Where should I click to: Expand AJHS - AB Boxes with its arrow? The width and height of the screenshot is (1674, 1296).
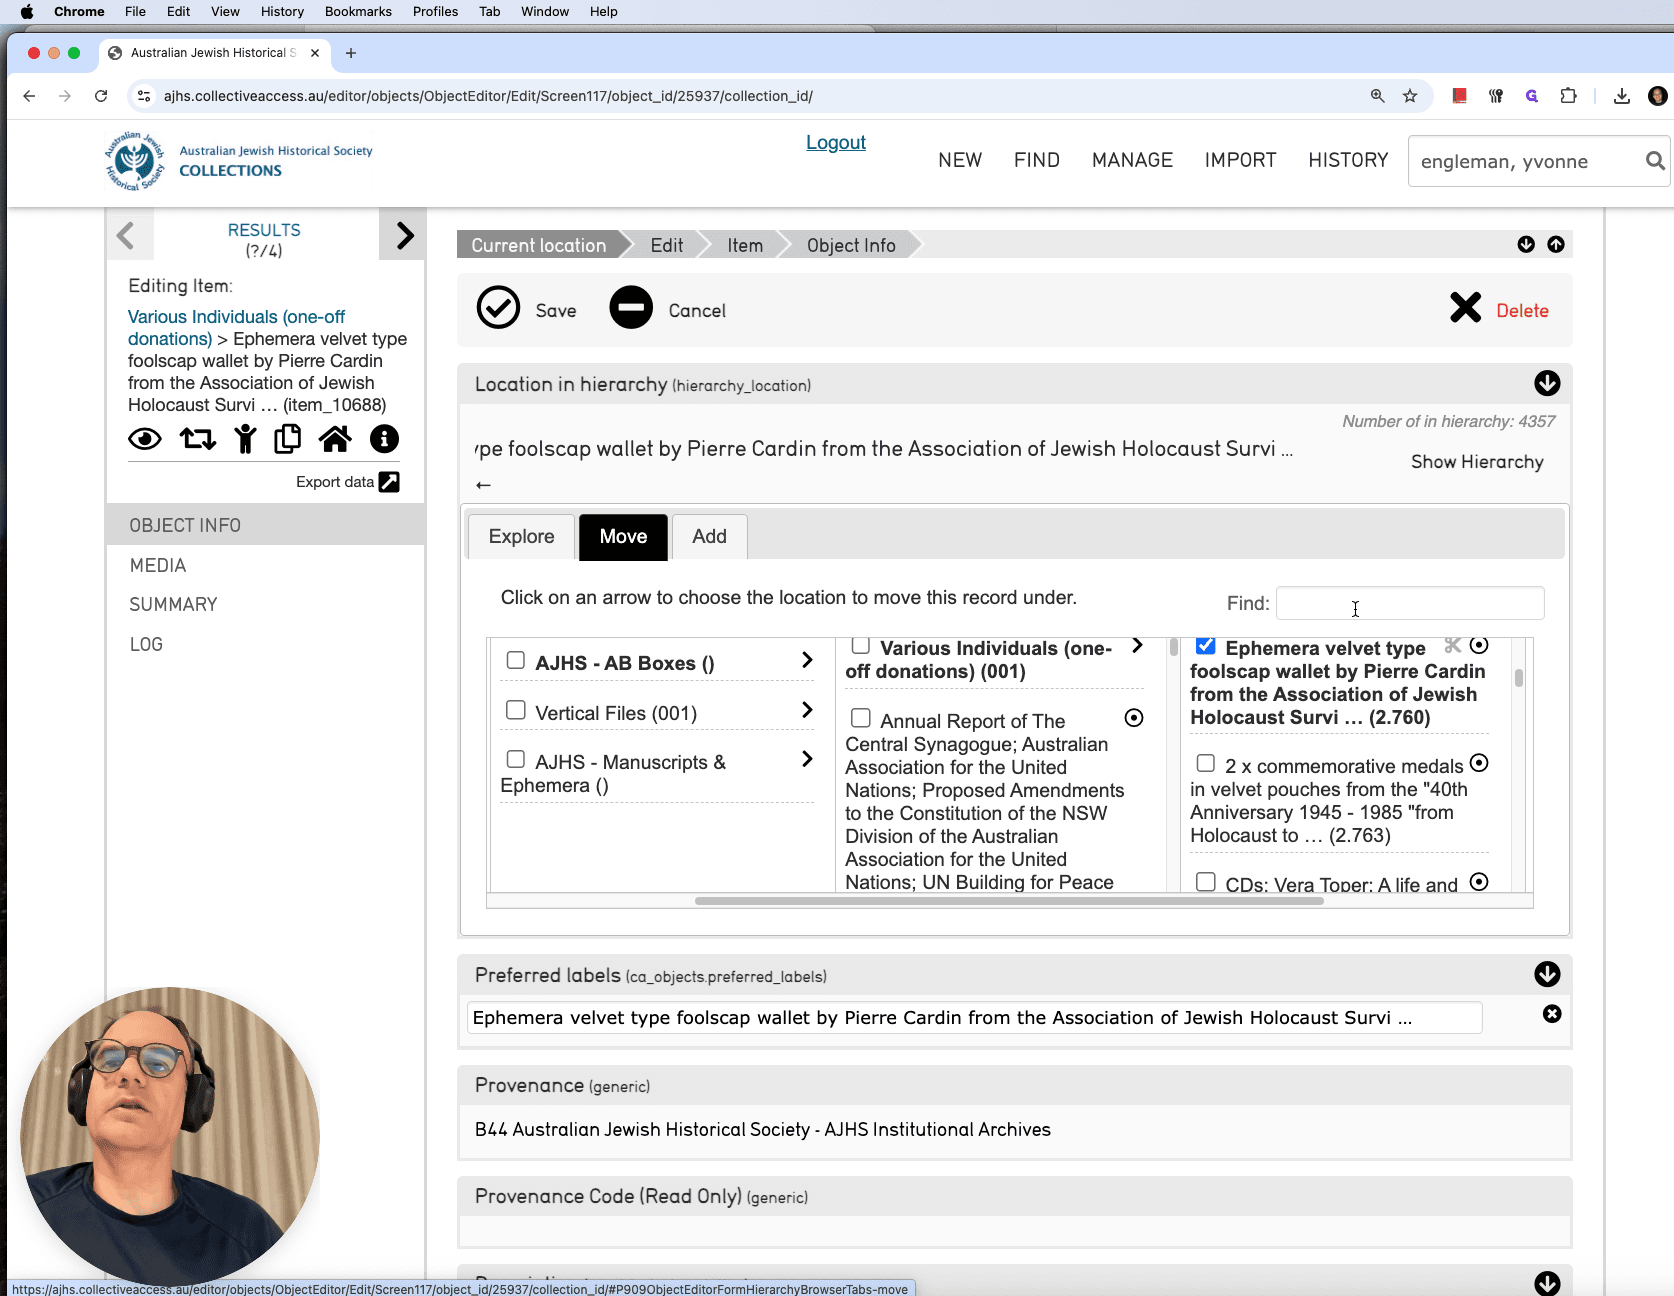[x=807, y=660]
